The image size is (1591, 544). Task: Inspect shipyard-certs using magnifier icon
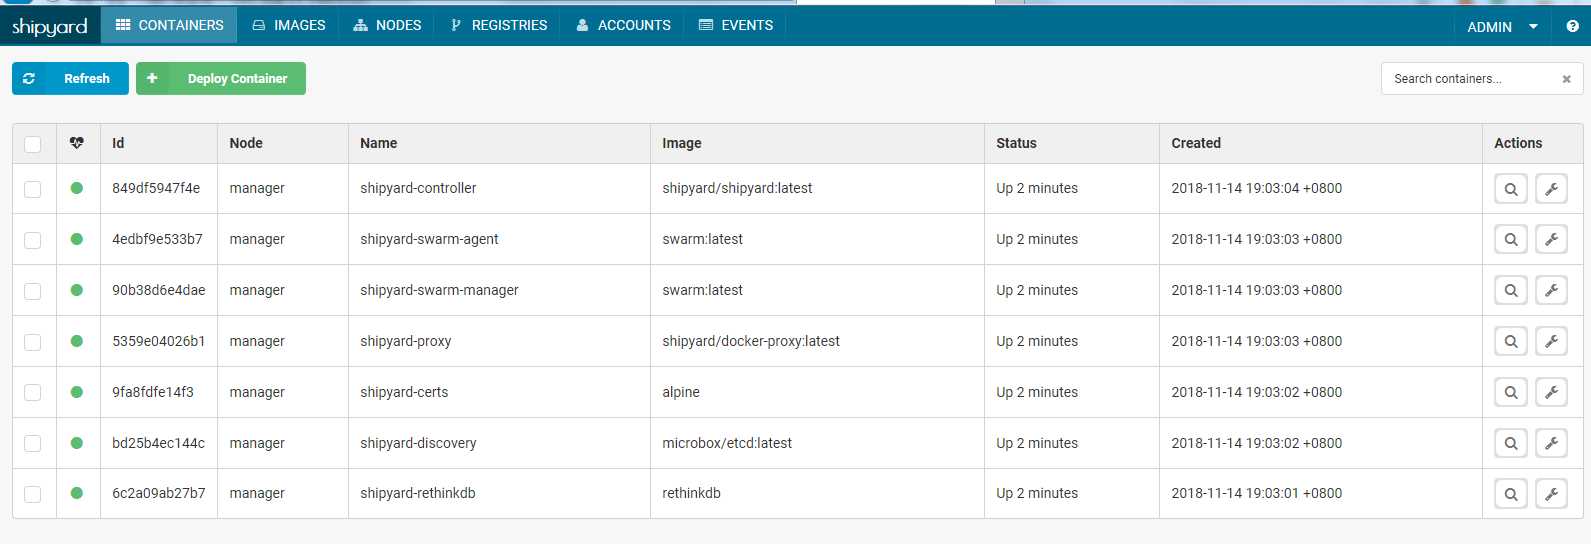tap(1511, 393)
